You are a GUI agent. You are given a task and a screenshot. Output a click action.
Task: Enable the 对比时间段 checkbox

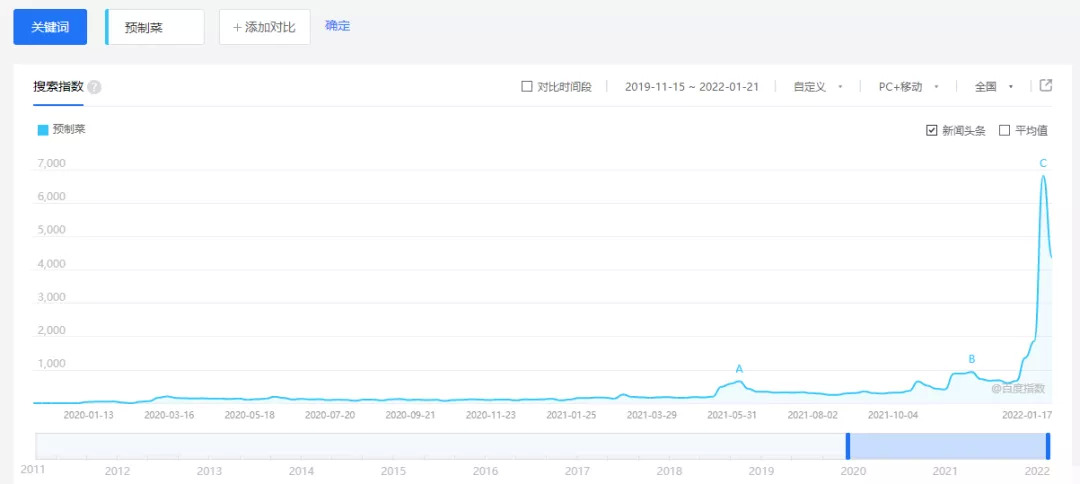click(527, 87)
